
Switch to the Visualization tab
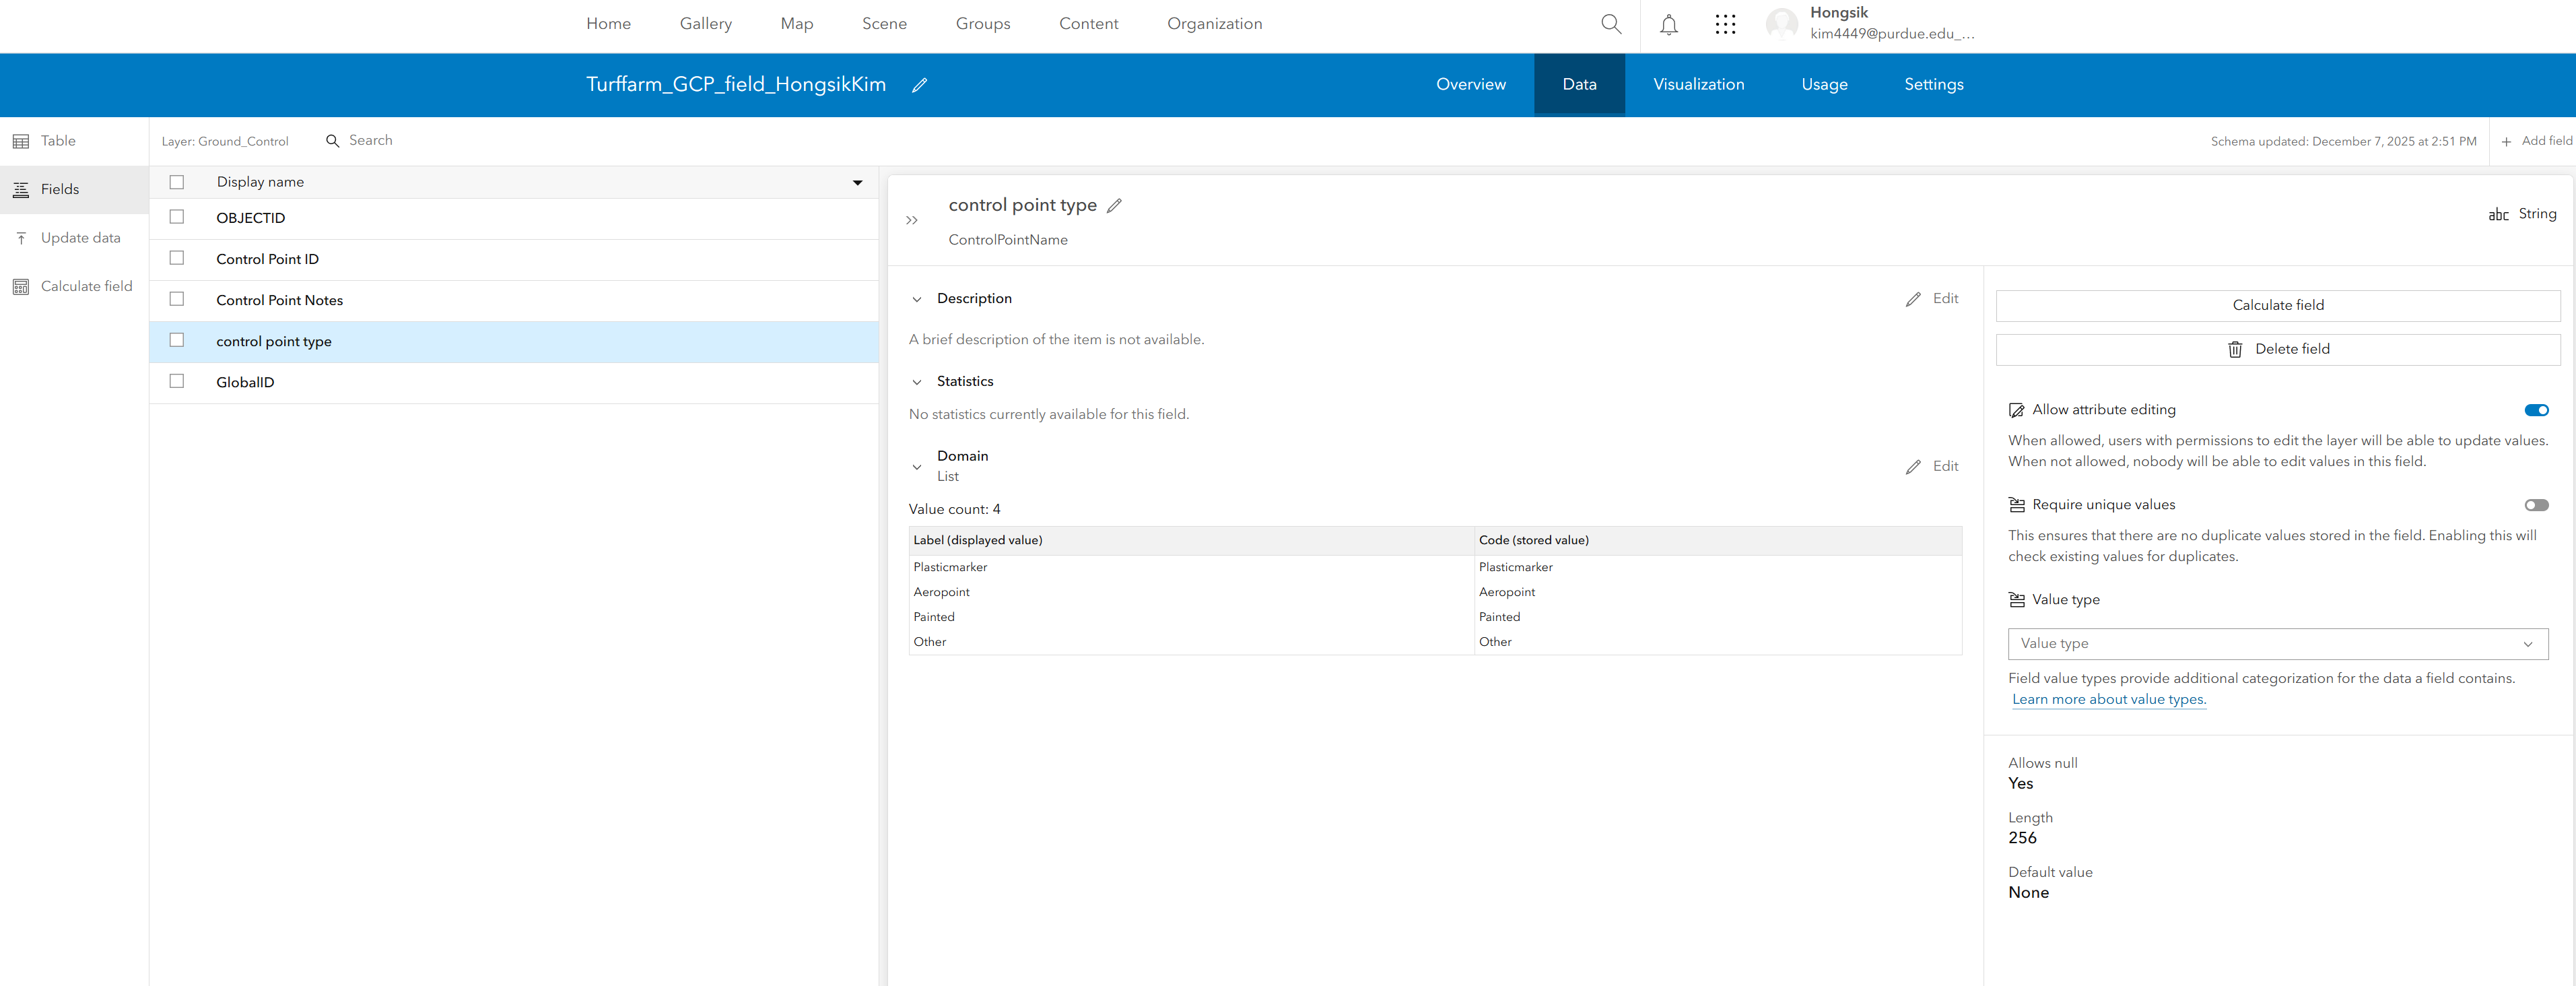pyautogui.click(x=1698, y=85)
